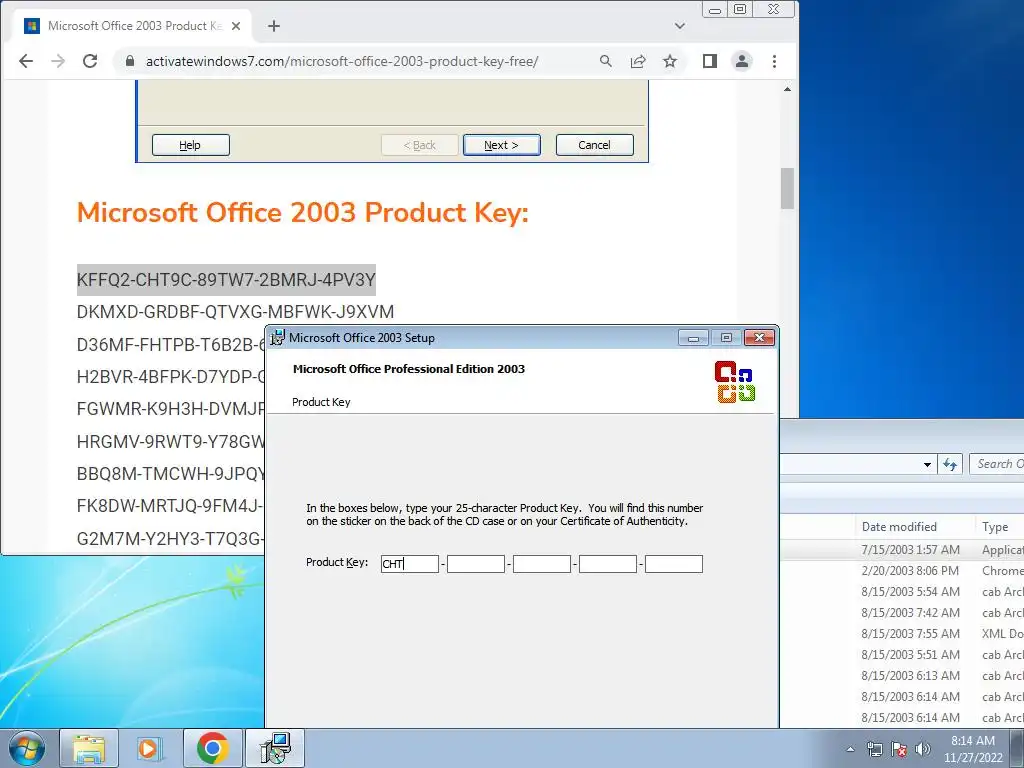
Task: Click Chrome's forward arrow
Action: tap(58, 61)
